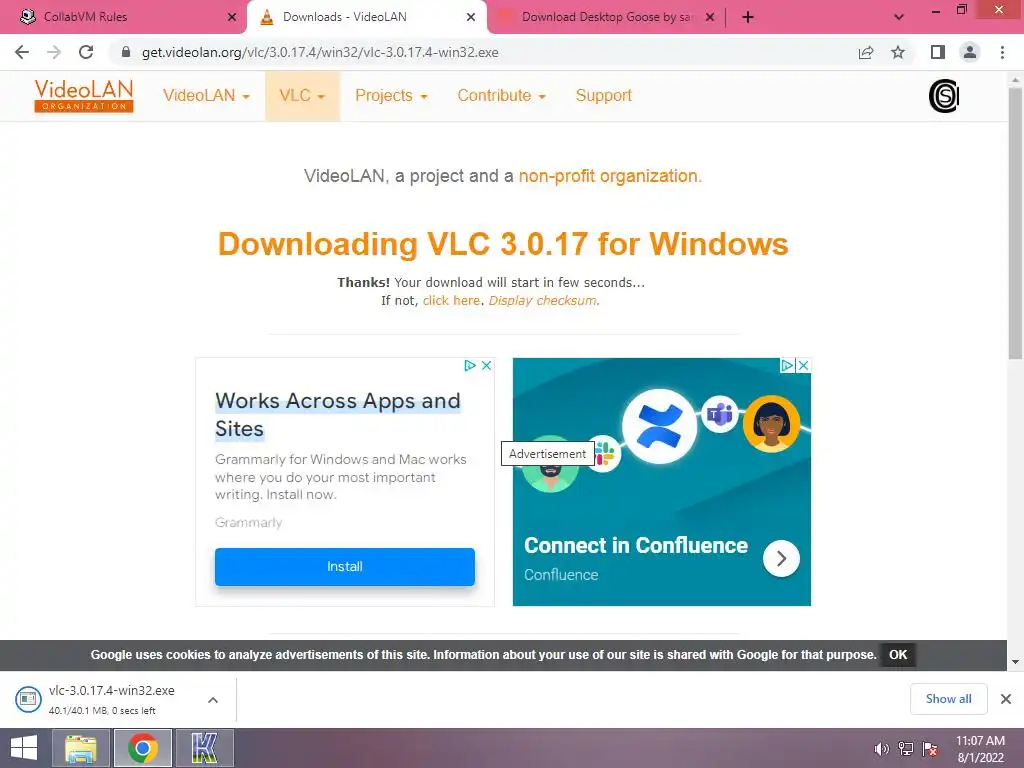
Task: Accept cookies notice with OK button
Action: click(x=898, y=655)
